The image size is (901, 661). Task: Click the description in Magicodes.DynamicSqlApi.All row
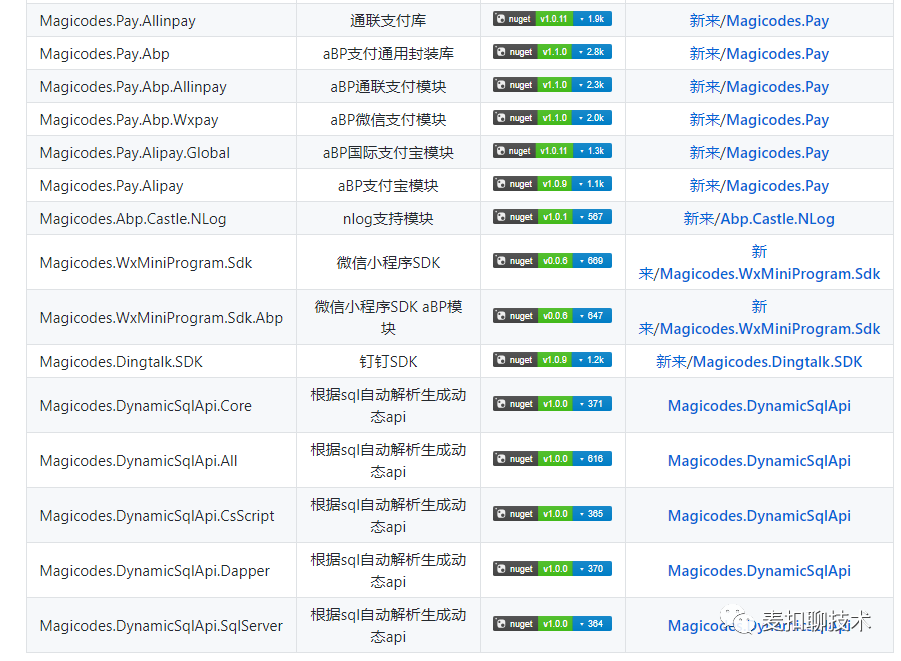pos(388,461)
